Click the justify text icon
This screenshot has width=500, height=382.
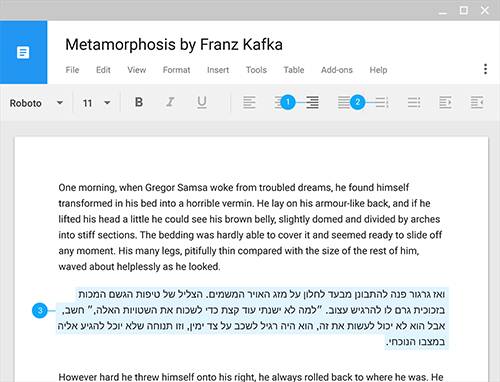point(344,102)
